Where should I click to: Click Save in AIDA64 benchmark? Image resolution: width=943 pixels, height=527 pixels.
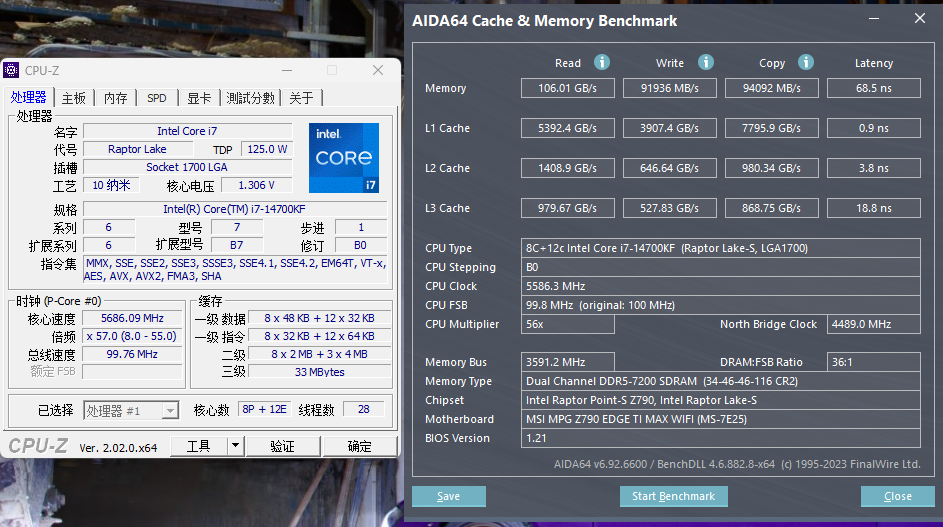[x=449, y=496]
